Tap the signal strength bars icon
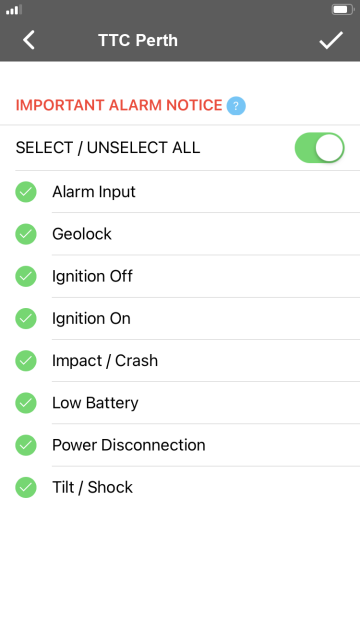 coord(14,9)
